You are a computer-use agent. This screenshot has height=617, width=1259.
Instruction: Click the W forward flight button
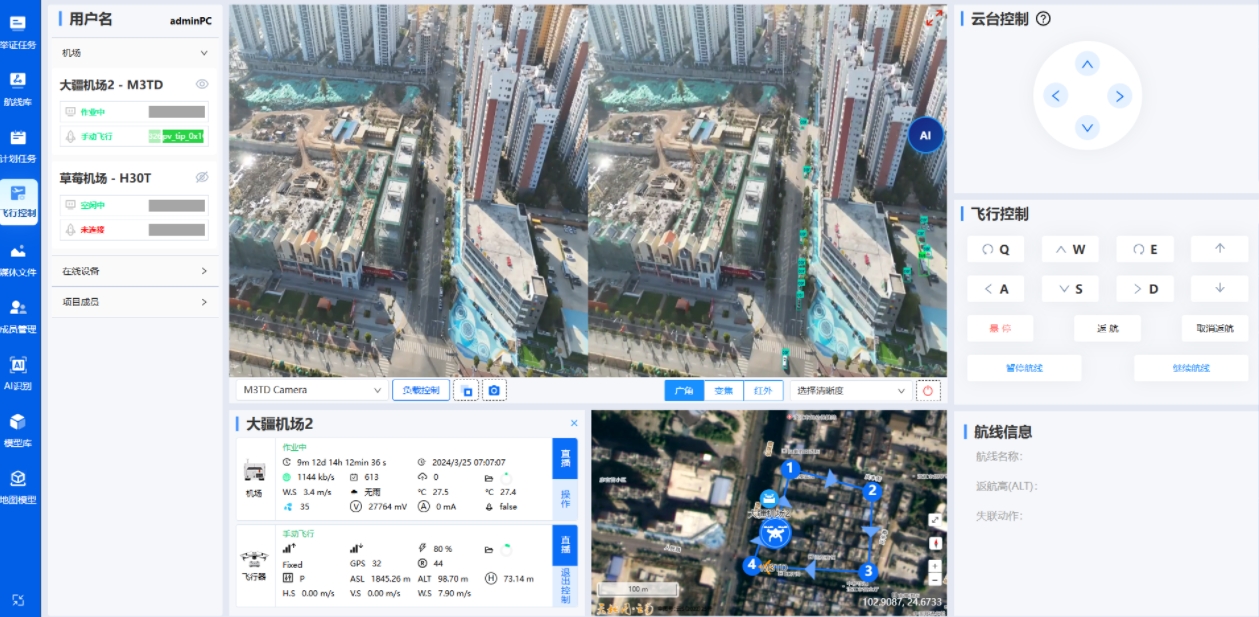click(1070, 249)
